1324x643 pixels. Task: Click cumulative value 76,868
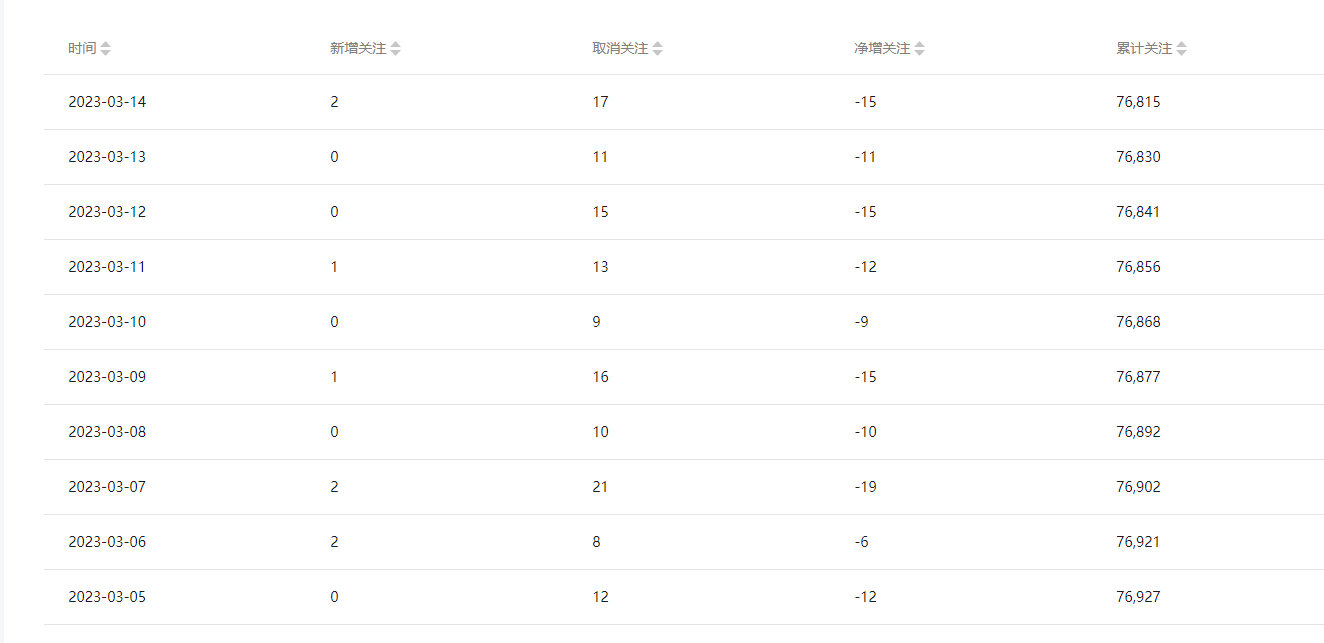[1138, 322]
